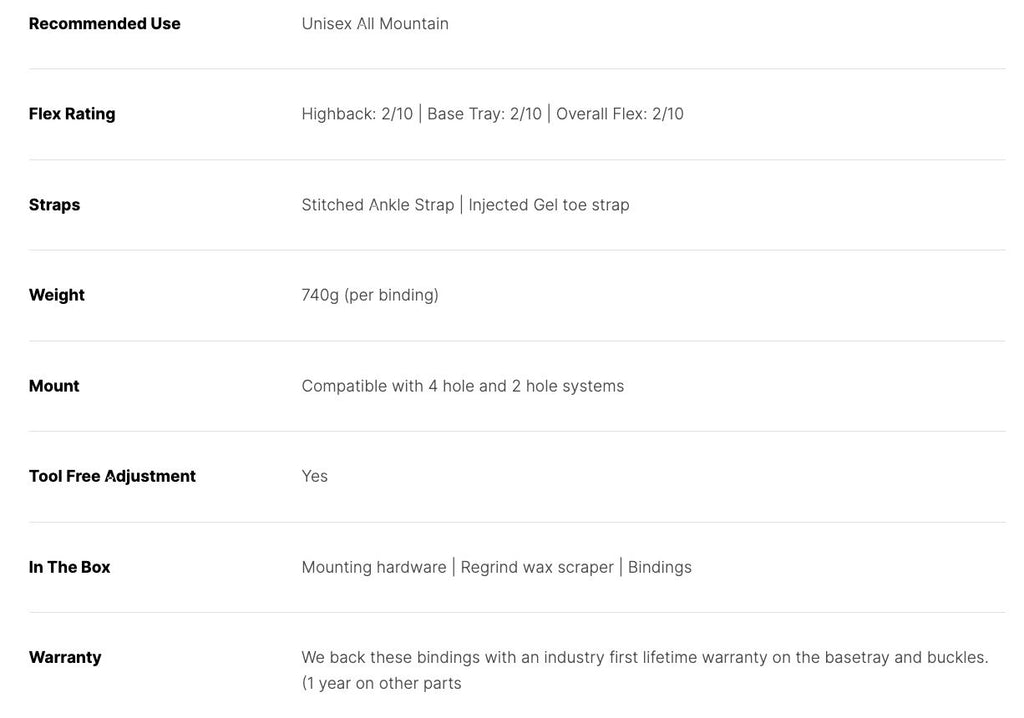Image resolution: width=1024 pixels, height=718 pixels.
Task: Click the Recommended Use label
Action: point(104,24)
